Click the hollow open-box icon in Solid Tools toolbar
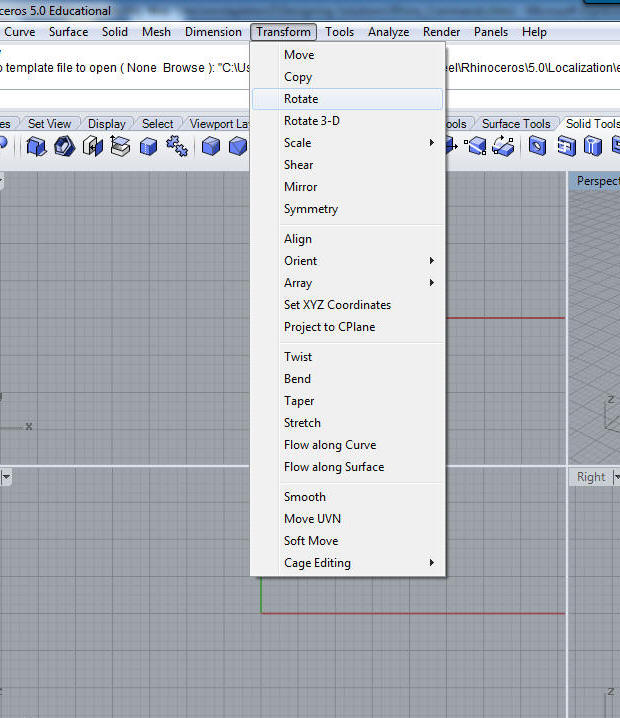The height and width of the screenshot is (718, 620). coord(36,147)
